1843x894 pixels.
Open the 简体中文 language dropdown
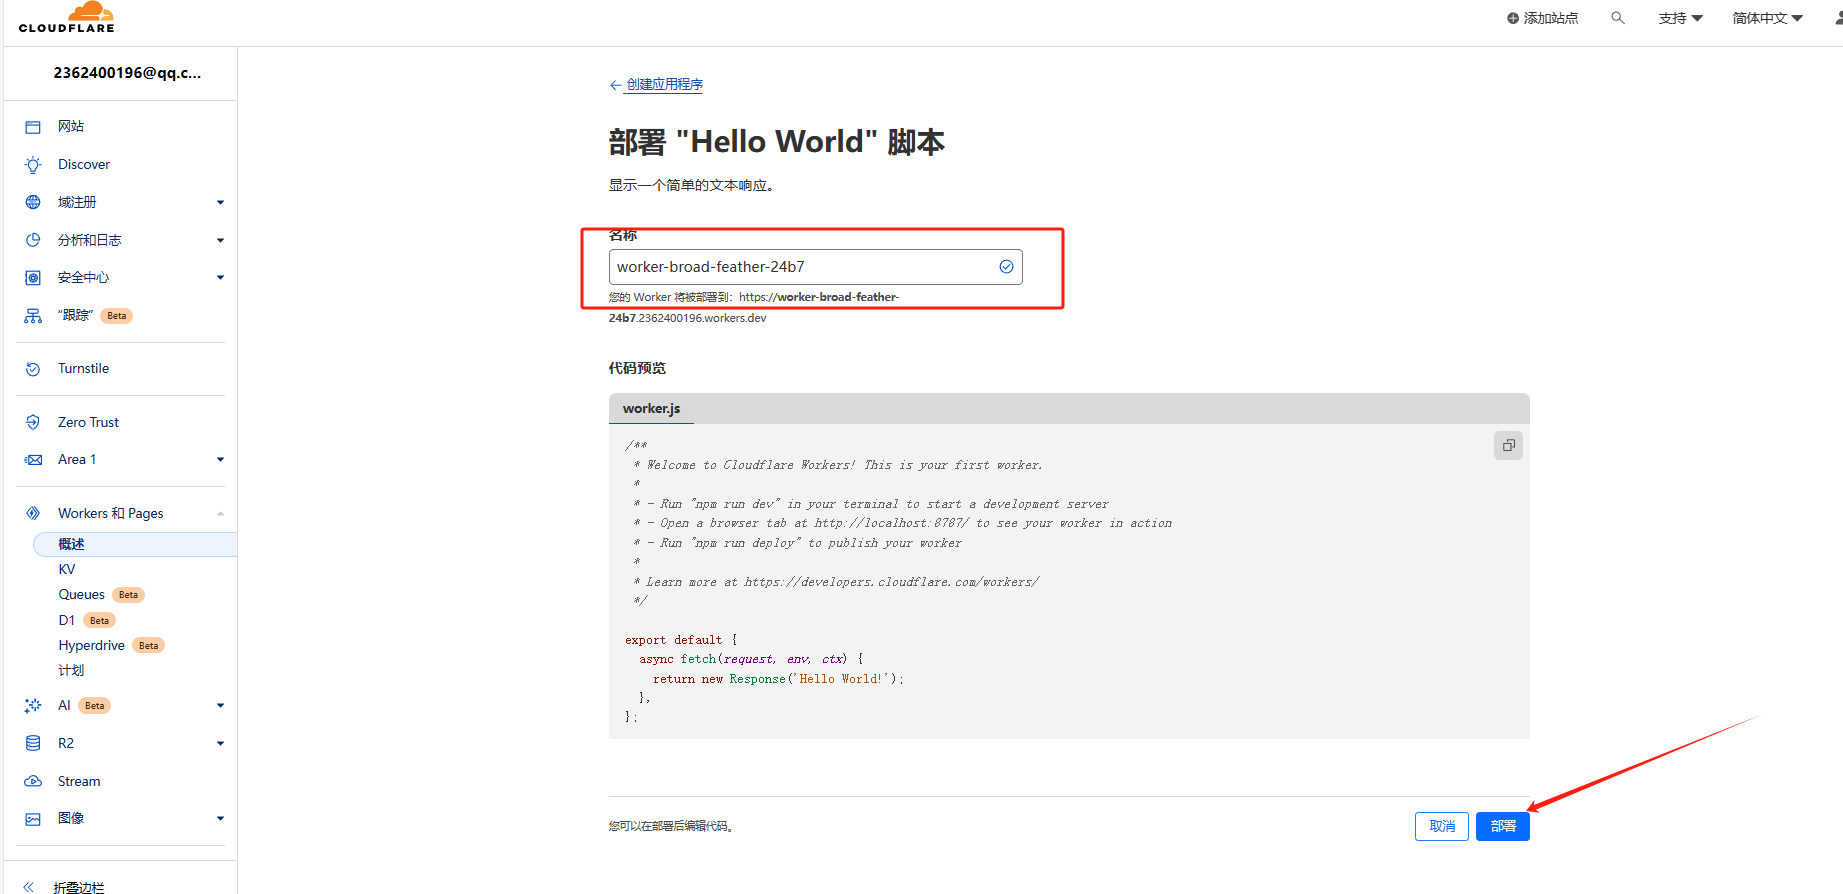[1767, 18]
